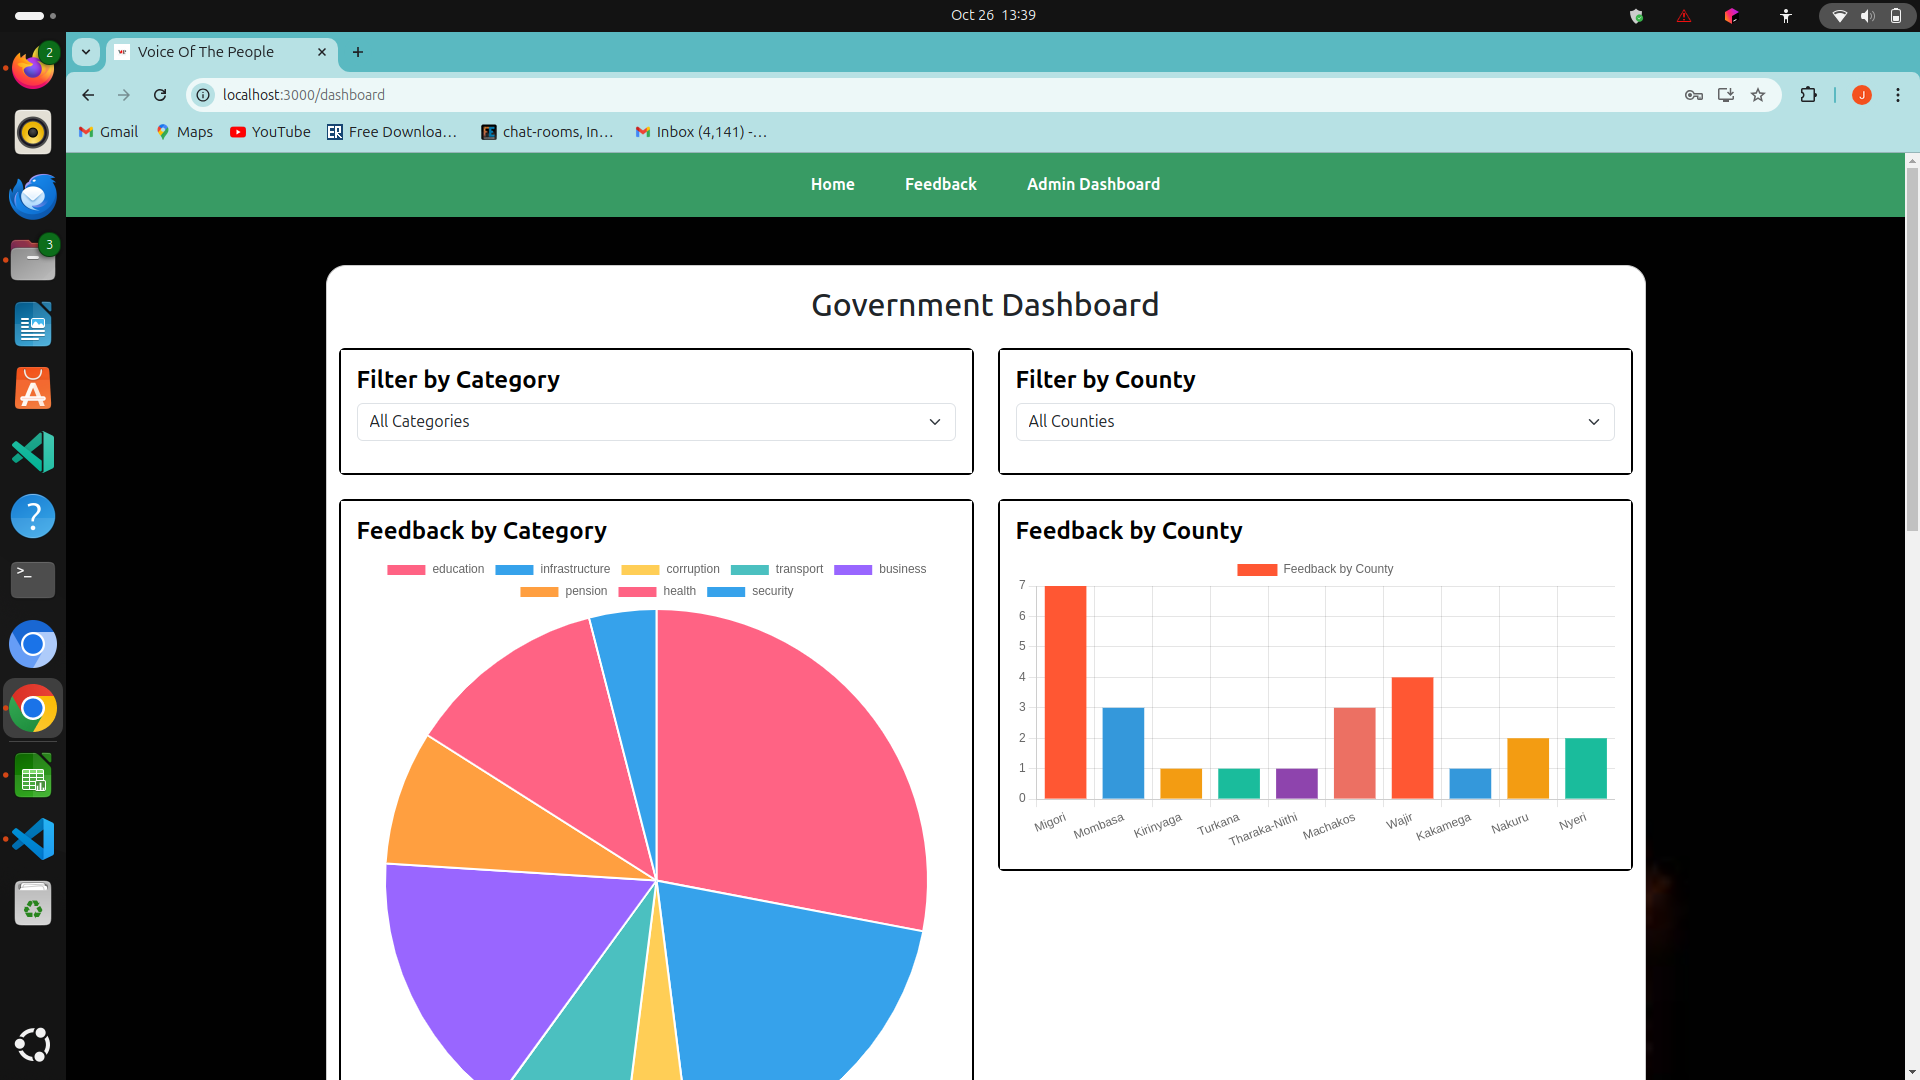Click the Home navigation link
The image size is (1920, 1080).
[832, 184]
